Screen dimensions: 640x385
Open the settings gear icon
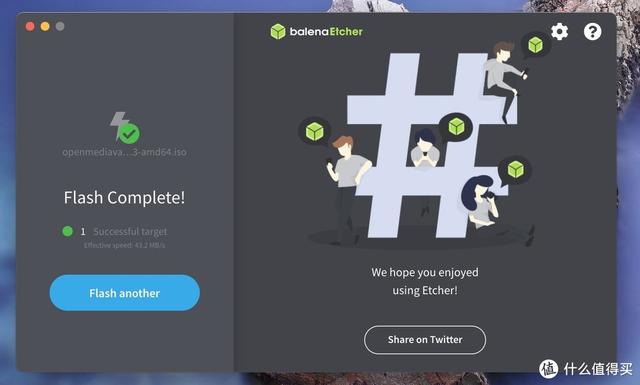(559, 31)
